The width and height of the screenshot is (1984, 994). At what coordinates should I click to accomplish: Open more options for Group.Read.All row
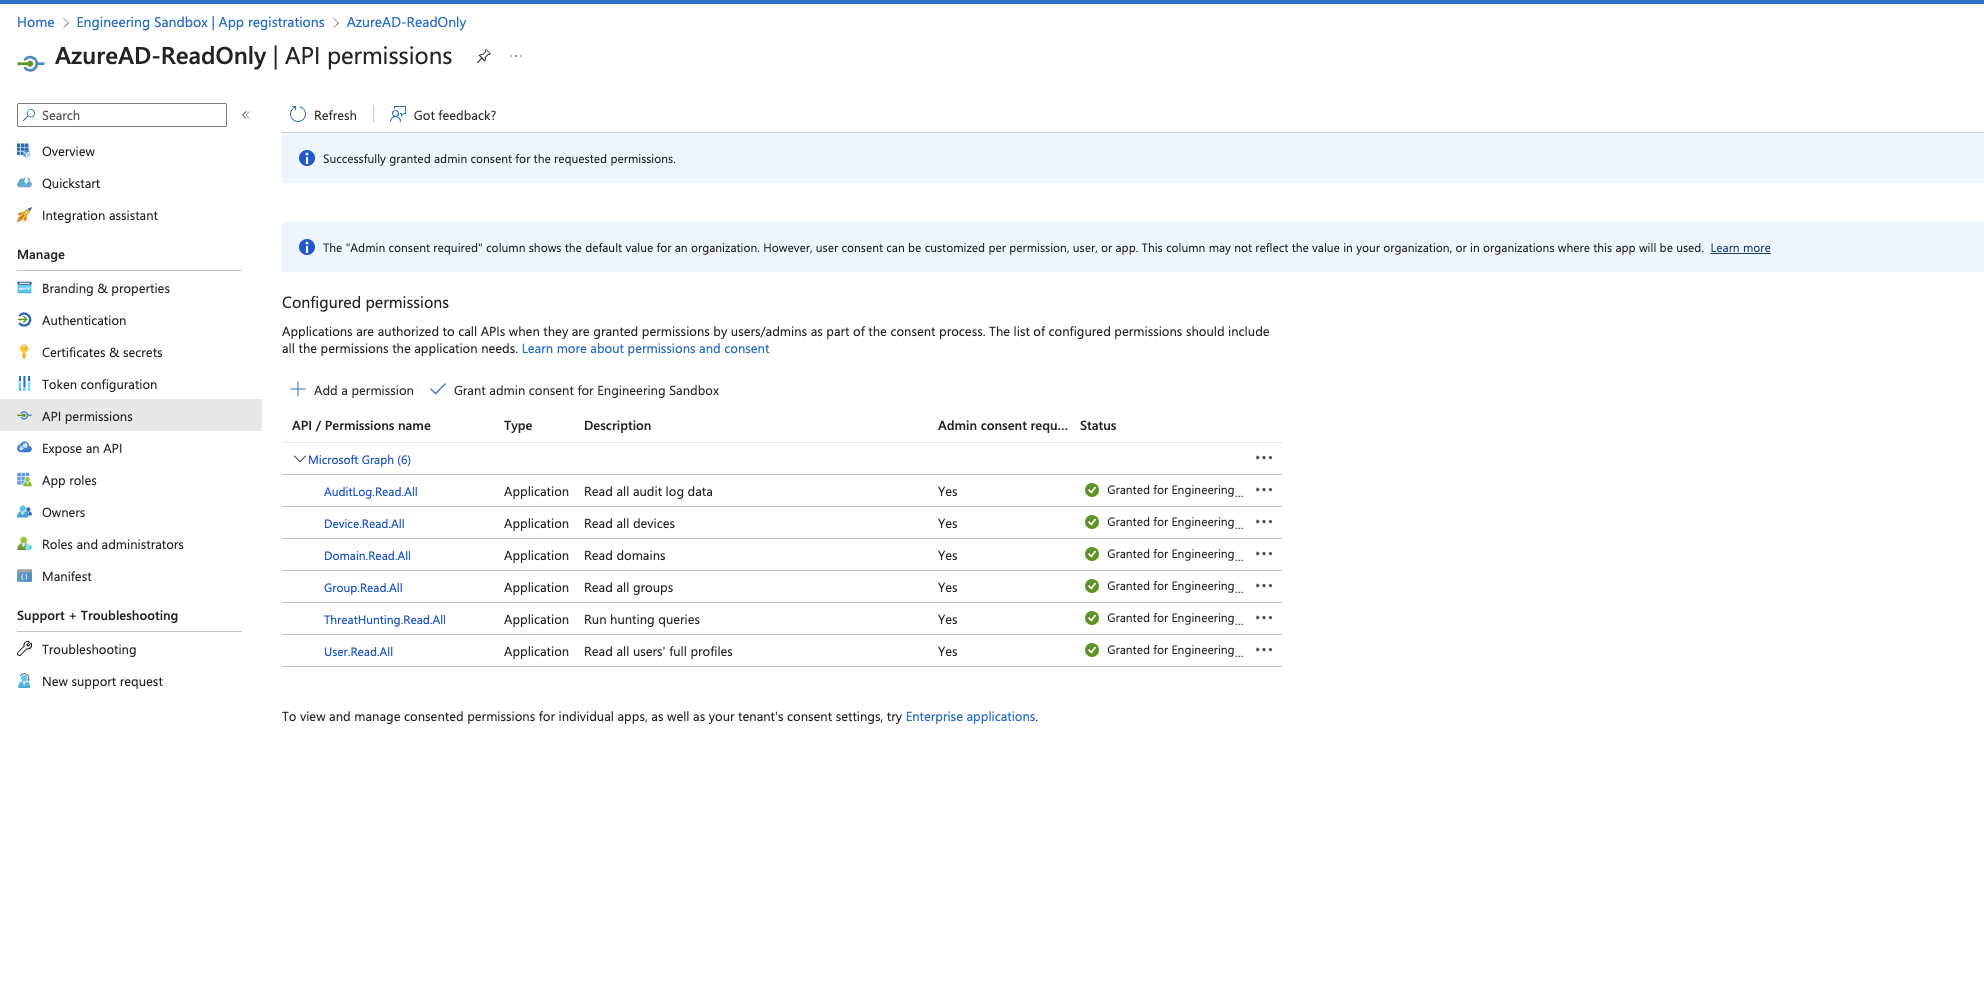[1264, 586]
